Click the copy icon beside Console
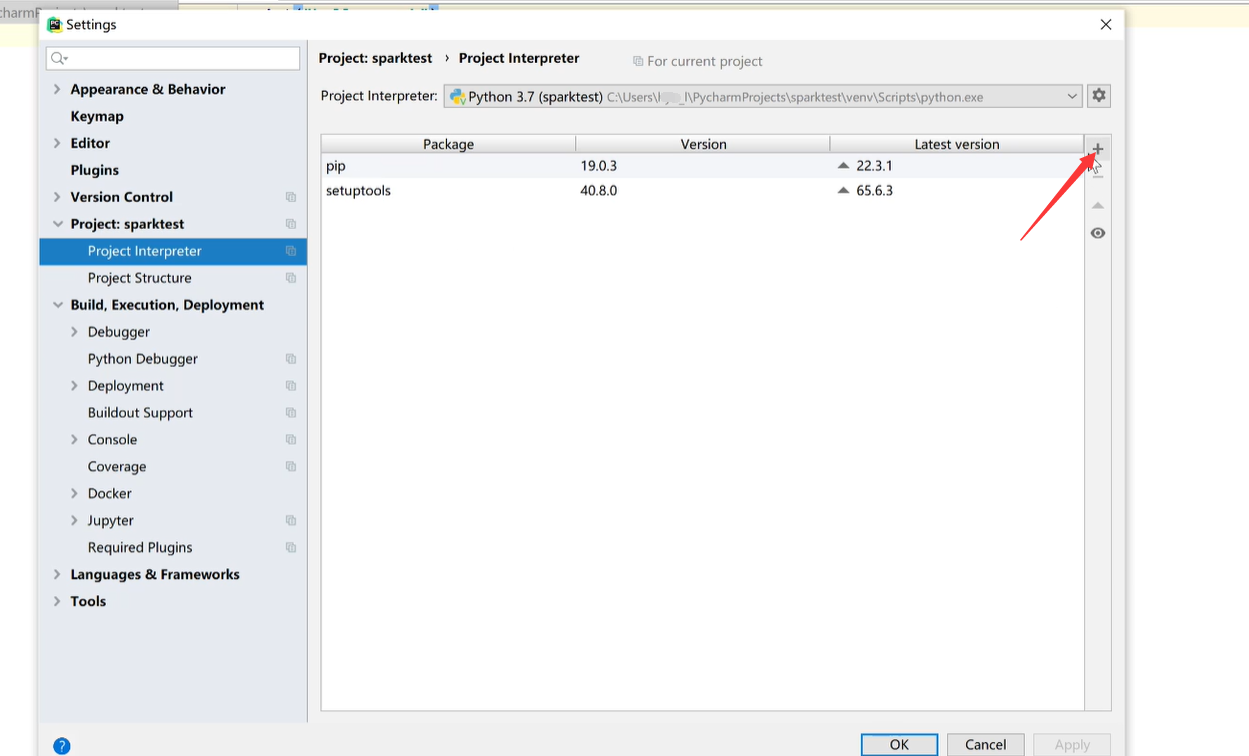 point(291,440)
